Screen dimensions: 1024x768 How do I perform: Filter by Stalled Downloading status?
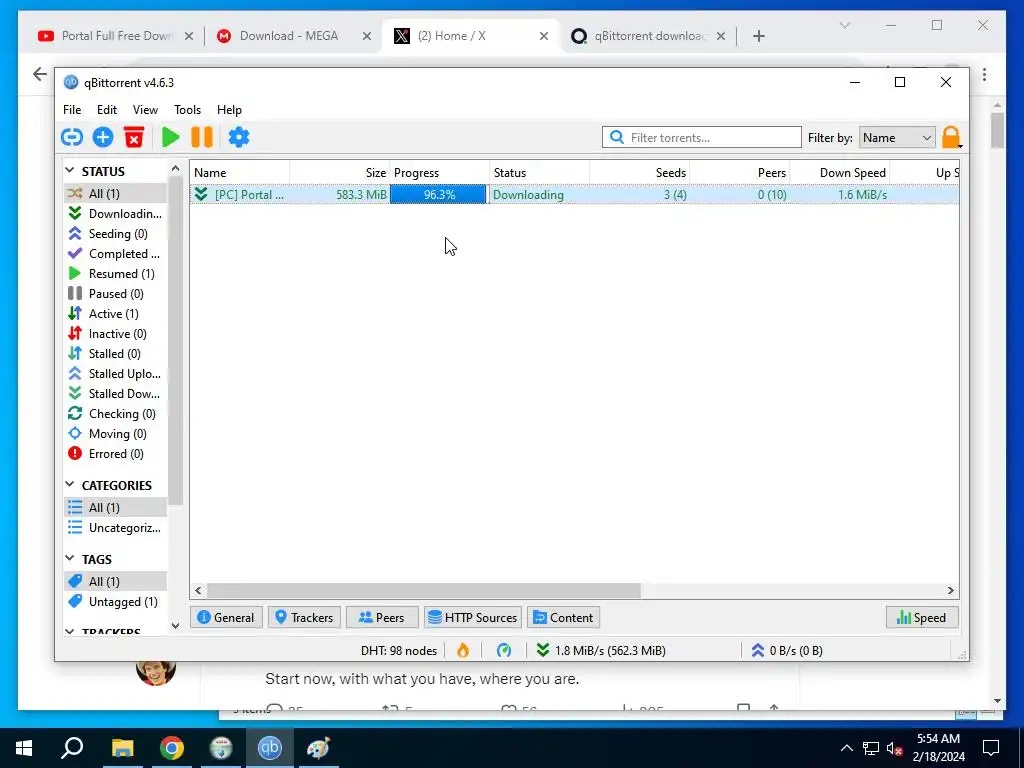coord(116,394)
